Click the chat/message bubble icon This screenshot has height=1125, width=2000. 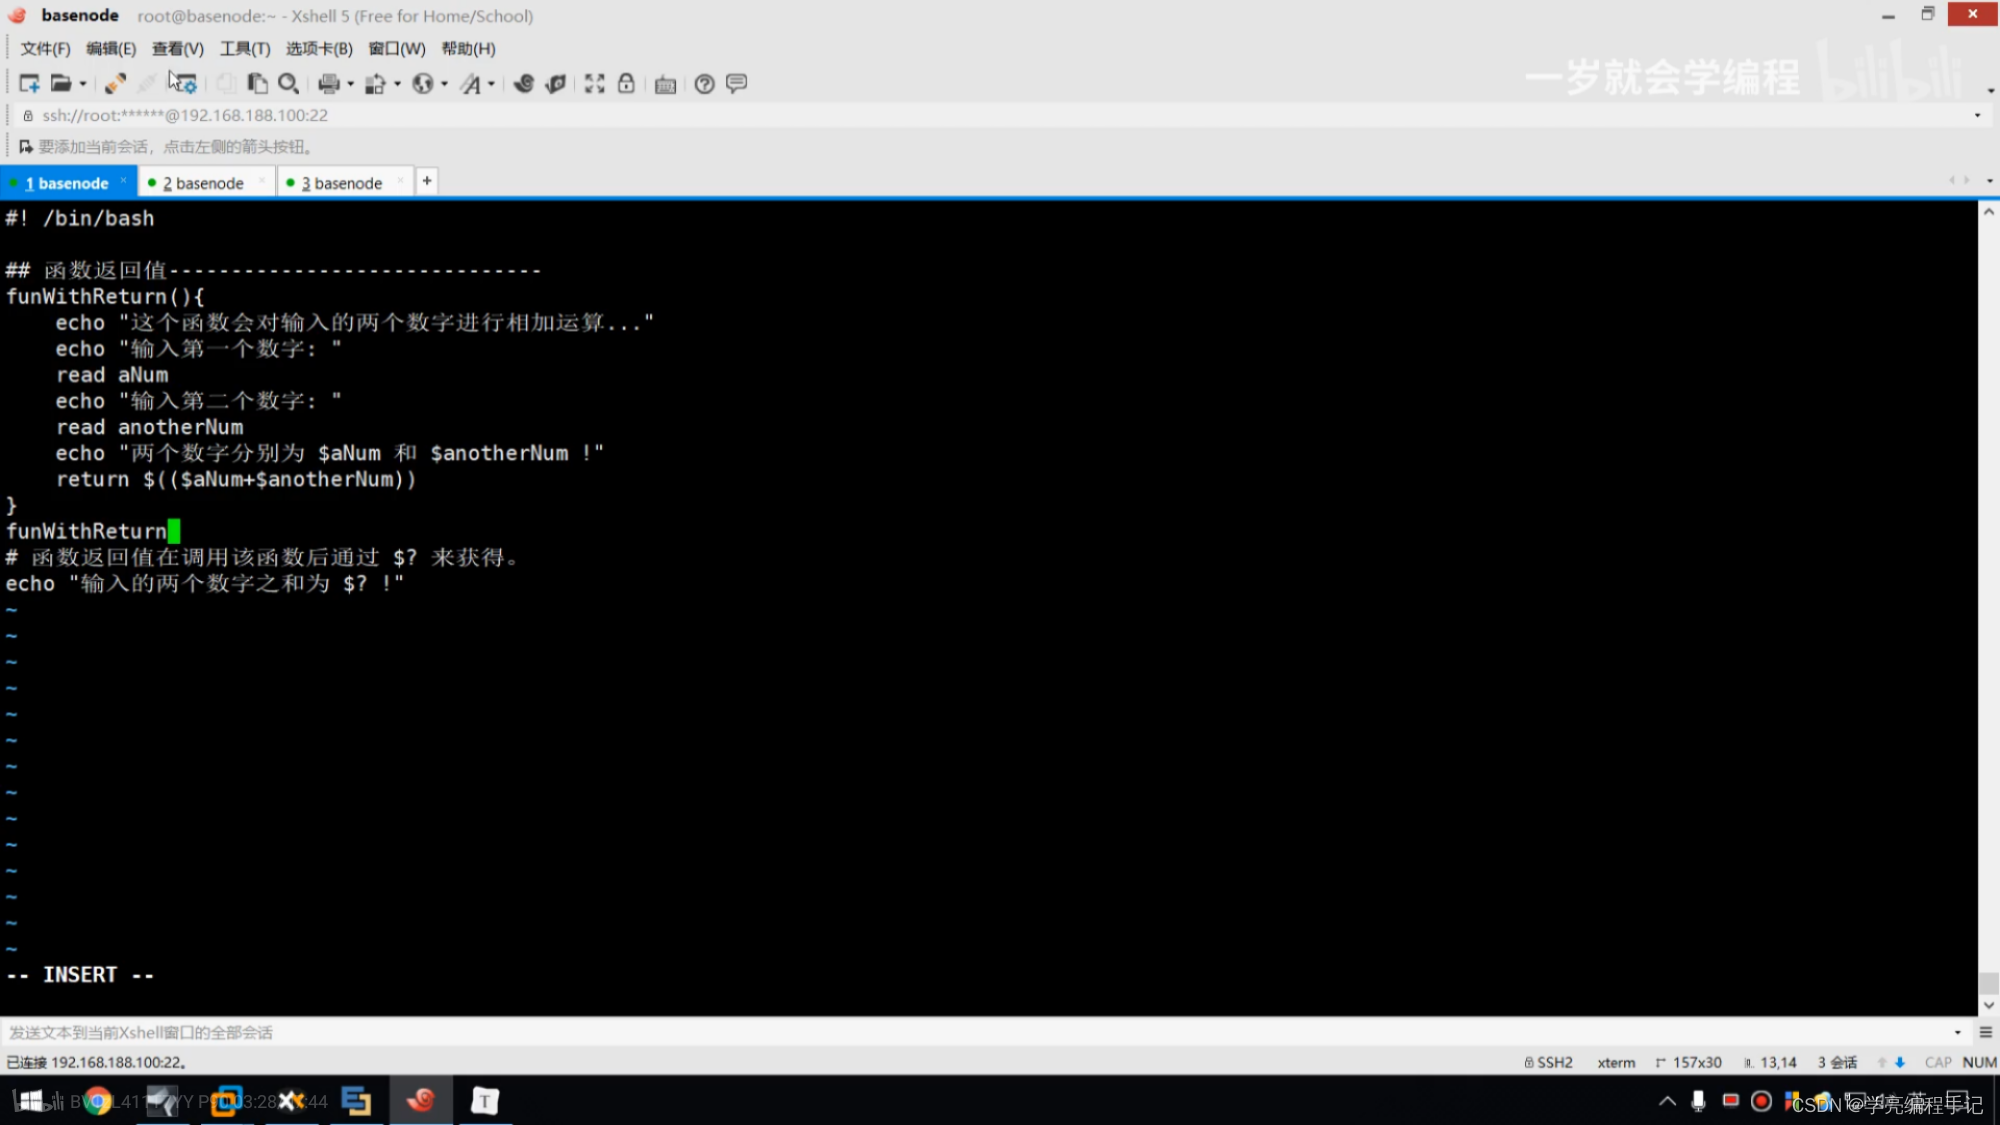coord(738,84)
